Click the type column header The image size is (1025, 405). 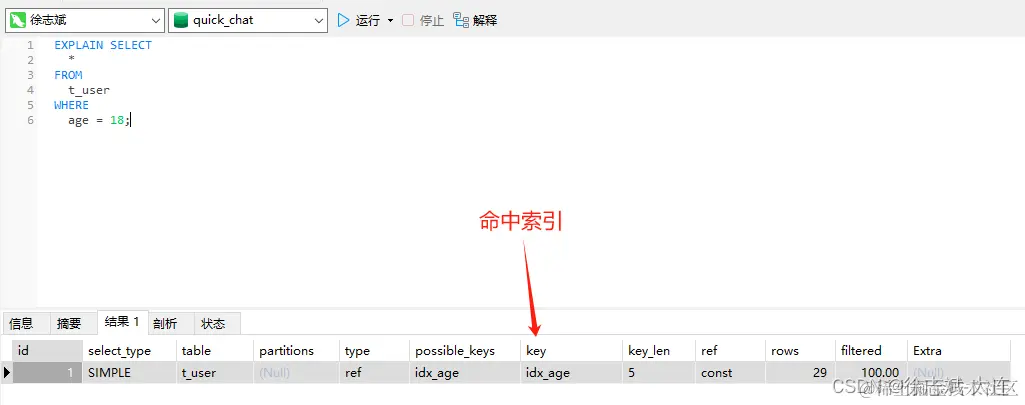375,351
